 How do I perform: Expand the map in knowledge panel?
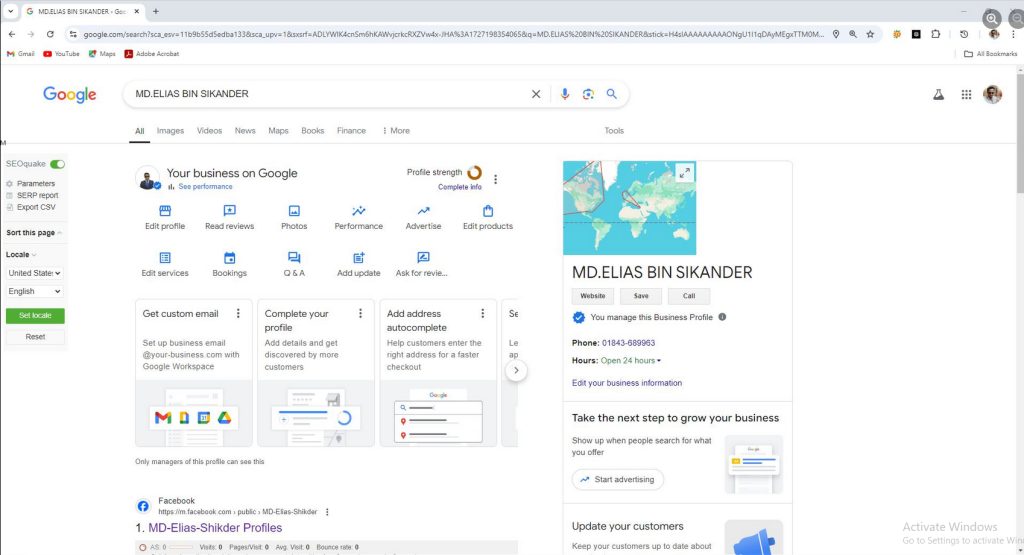pyautogui.click(x=684, y=173)
